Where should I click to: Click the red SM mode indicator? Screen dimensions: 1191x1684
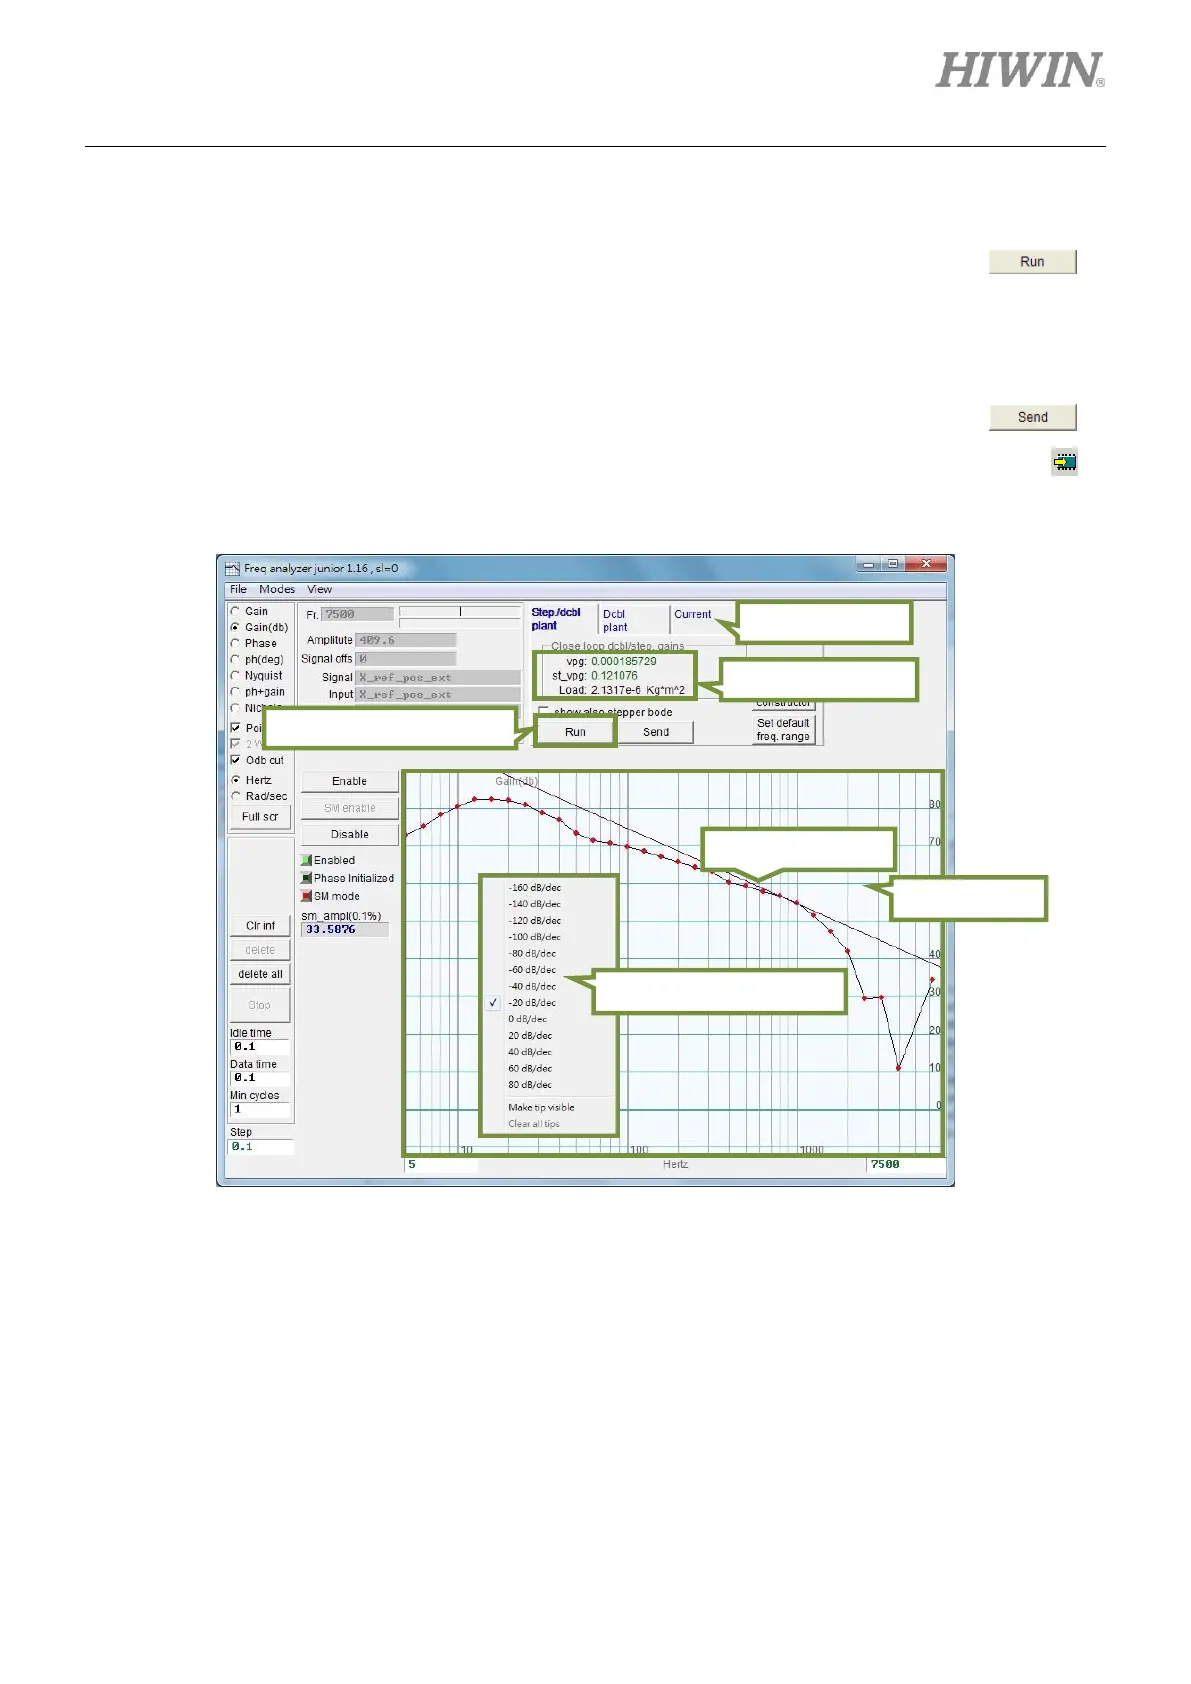click(x=307, y=896)
